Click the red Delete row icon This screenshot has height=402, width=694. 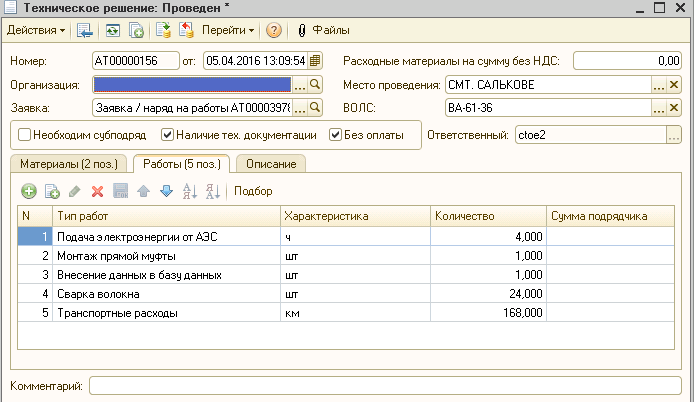tap(98, 191)
